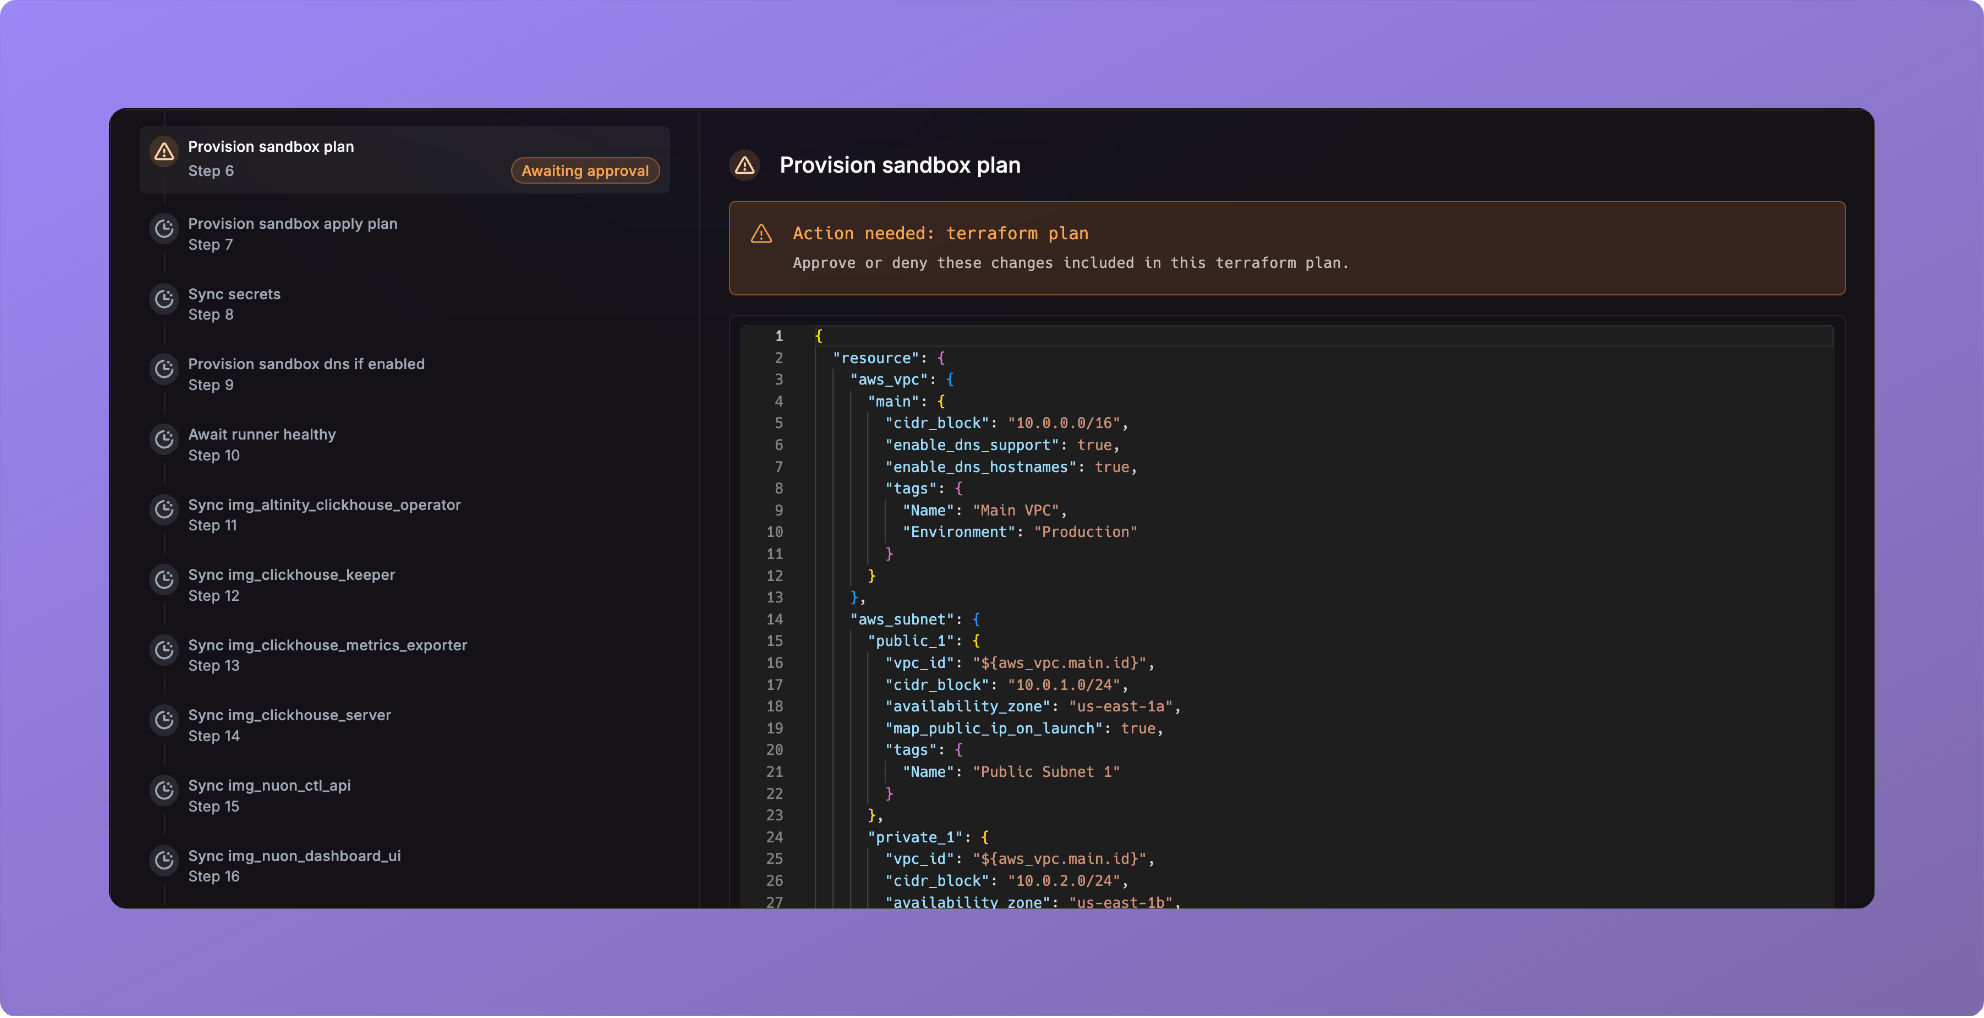Click alert icon in Action needed banner

click(x=762, y=234)
